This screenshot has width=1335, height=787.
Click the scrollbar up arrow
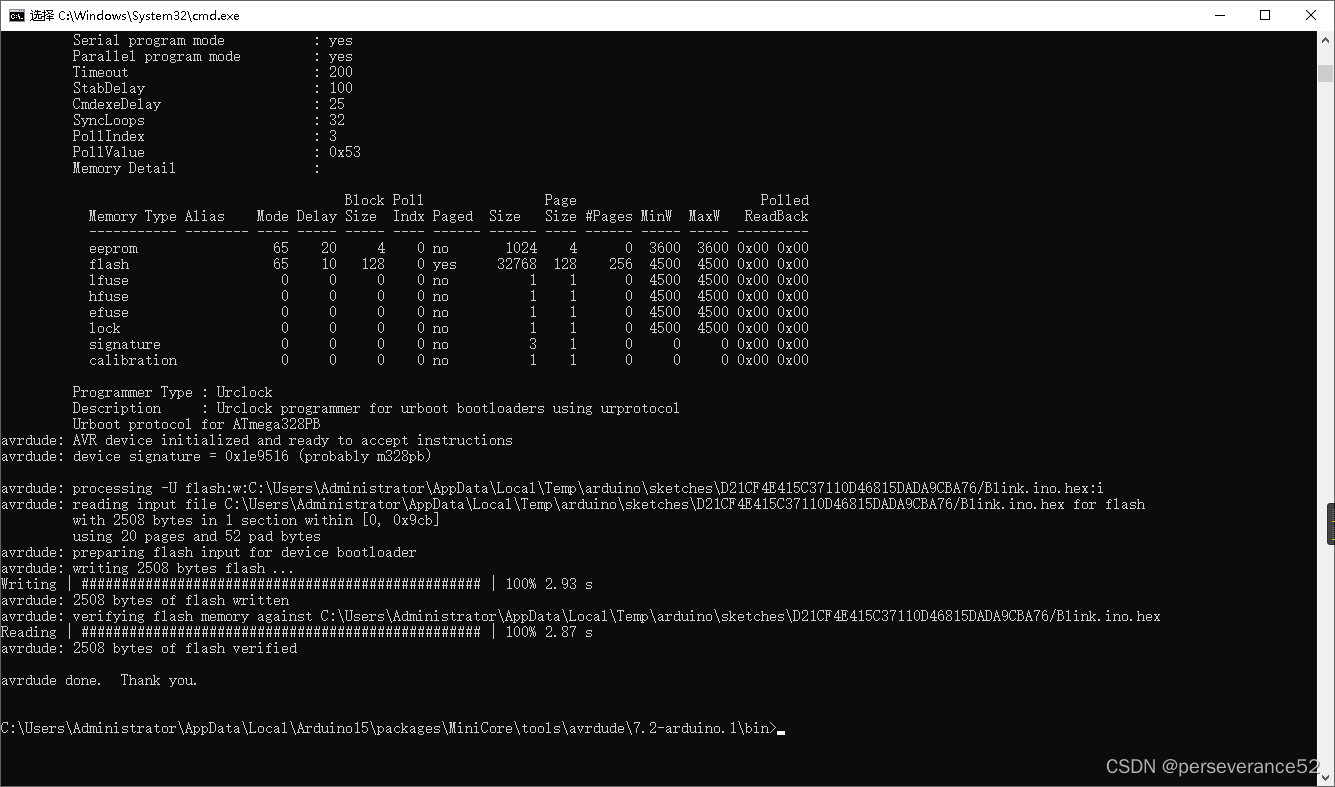point(1325,39)
